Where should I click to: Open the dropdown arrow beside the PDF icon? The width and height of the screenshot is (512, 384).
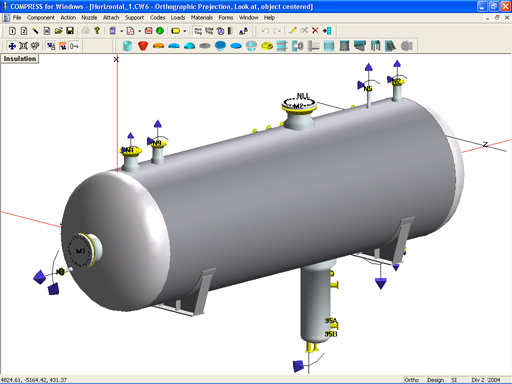pyautogui.click(x=139, y=31)
